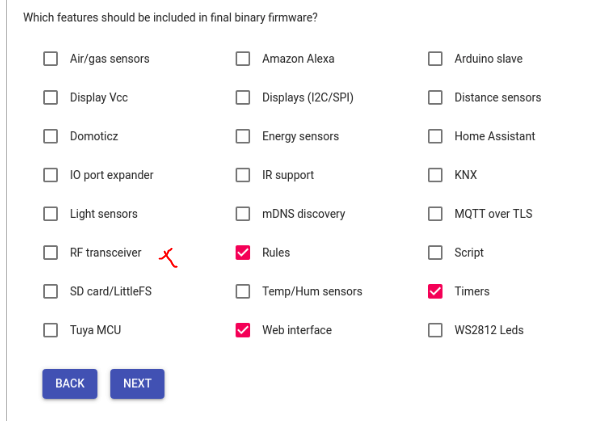Viewport: 590px width, 421px height.
Task: Enable Home Assistant integration checkbox
Action: (x=435, y=136)
